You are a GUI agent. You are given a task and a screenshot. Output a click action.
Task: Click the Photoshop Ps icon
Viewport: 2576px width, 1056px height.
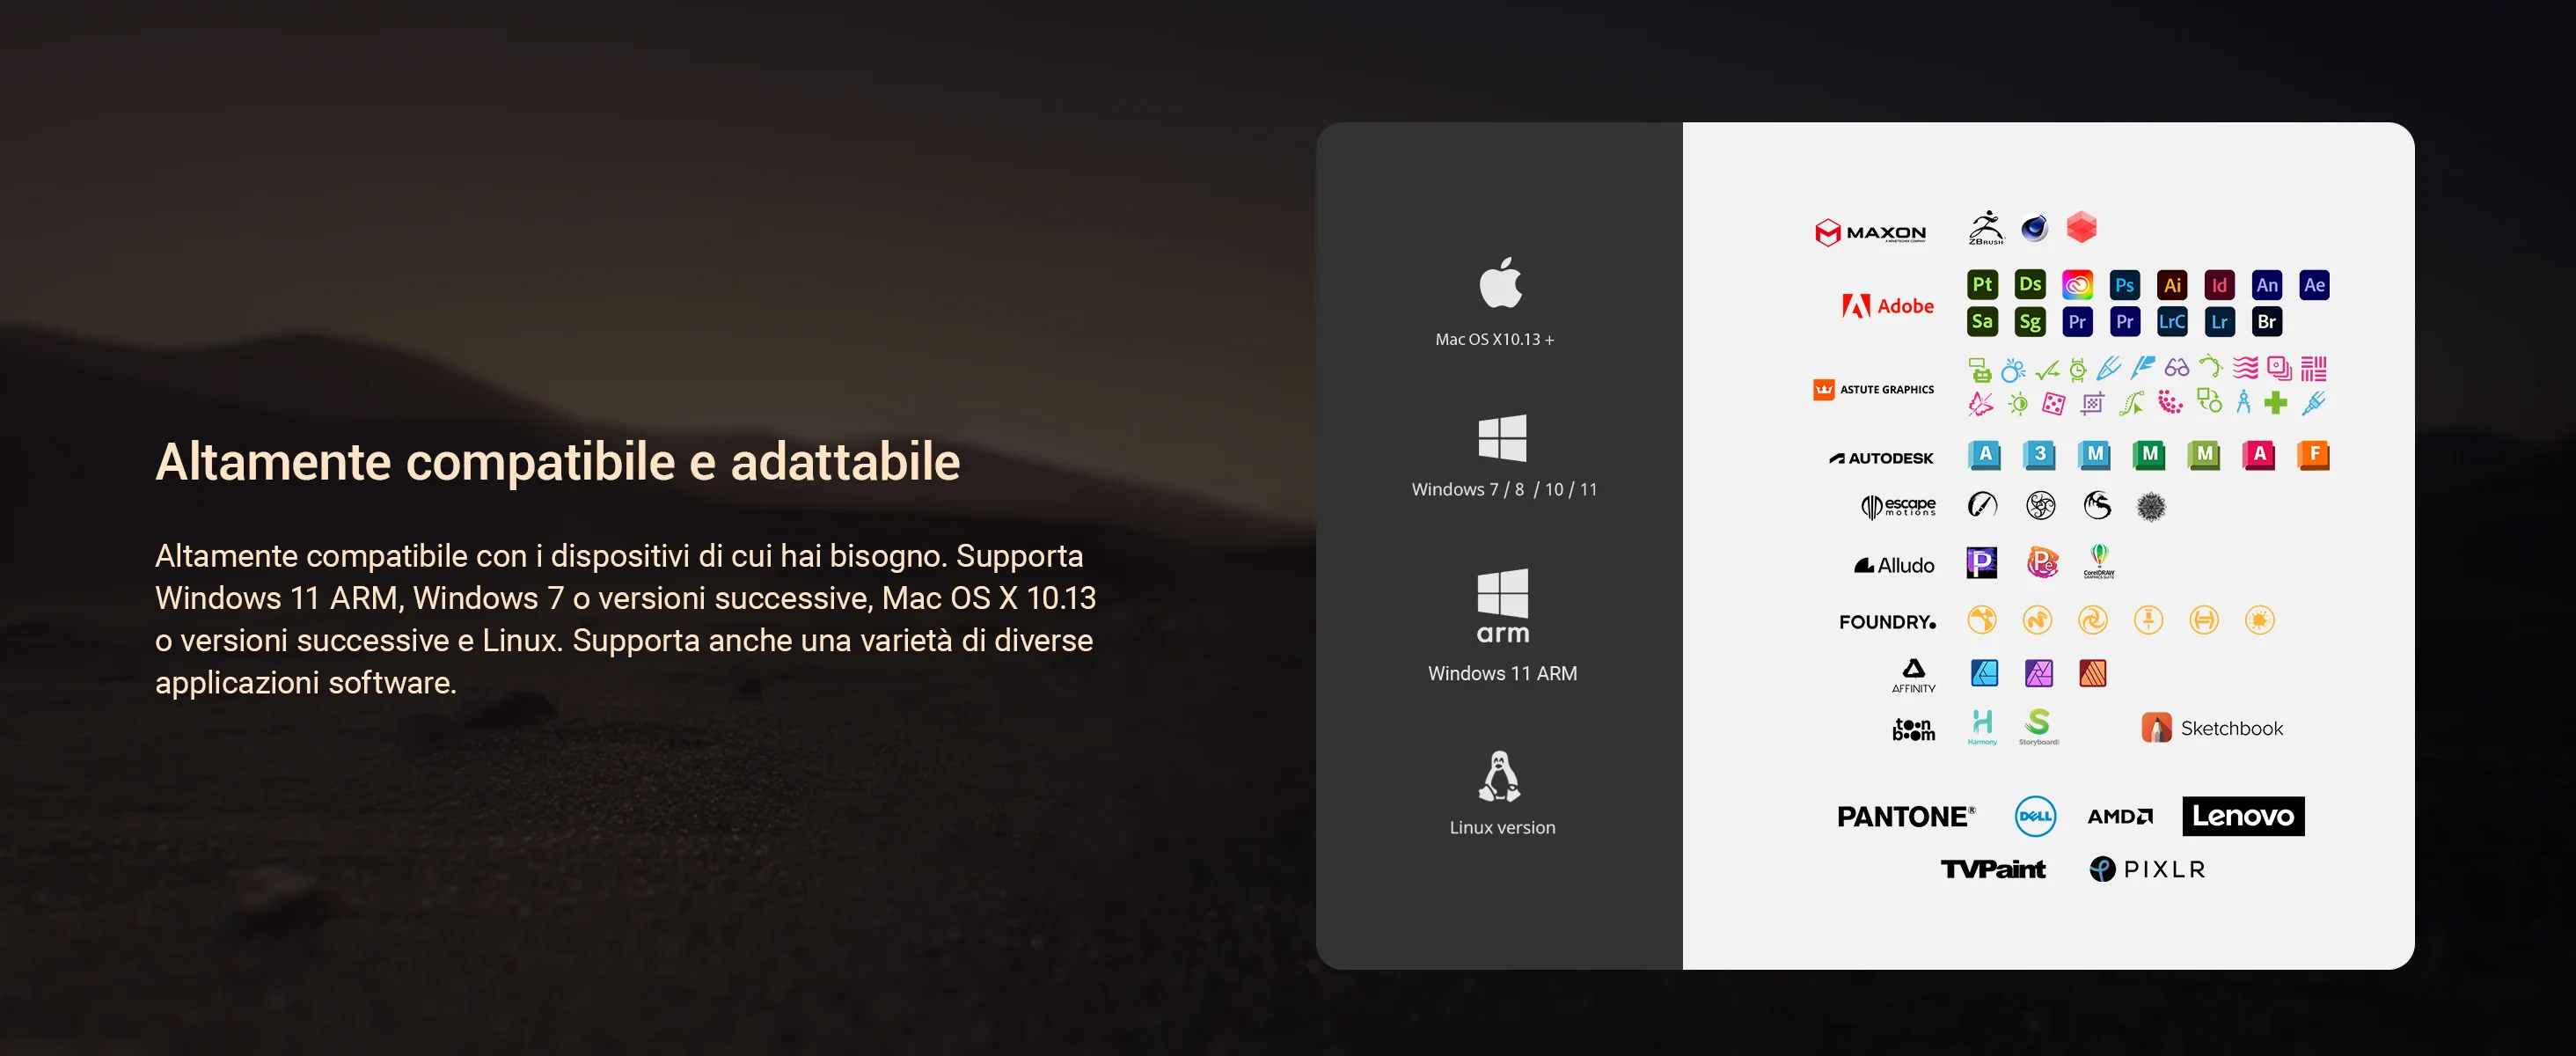coord(2124,285)
